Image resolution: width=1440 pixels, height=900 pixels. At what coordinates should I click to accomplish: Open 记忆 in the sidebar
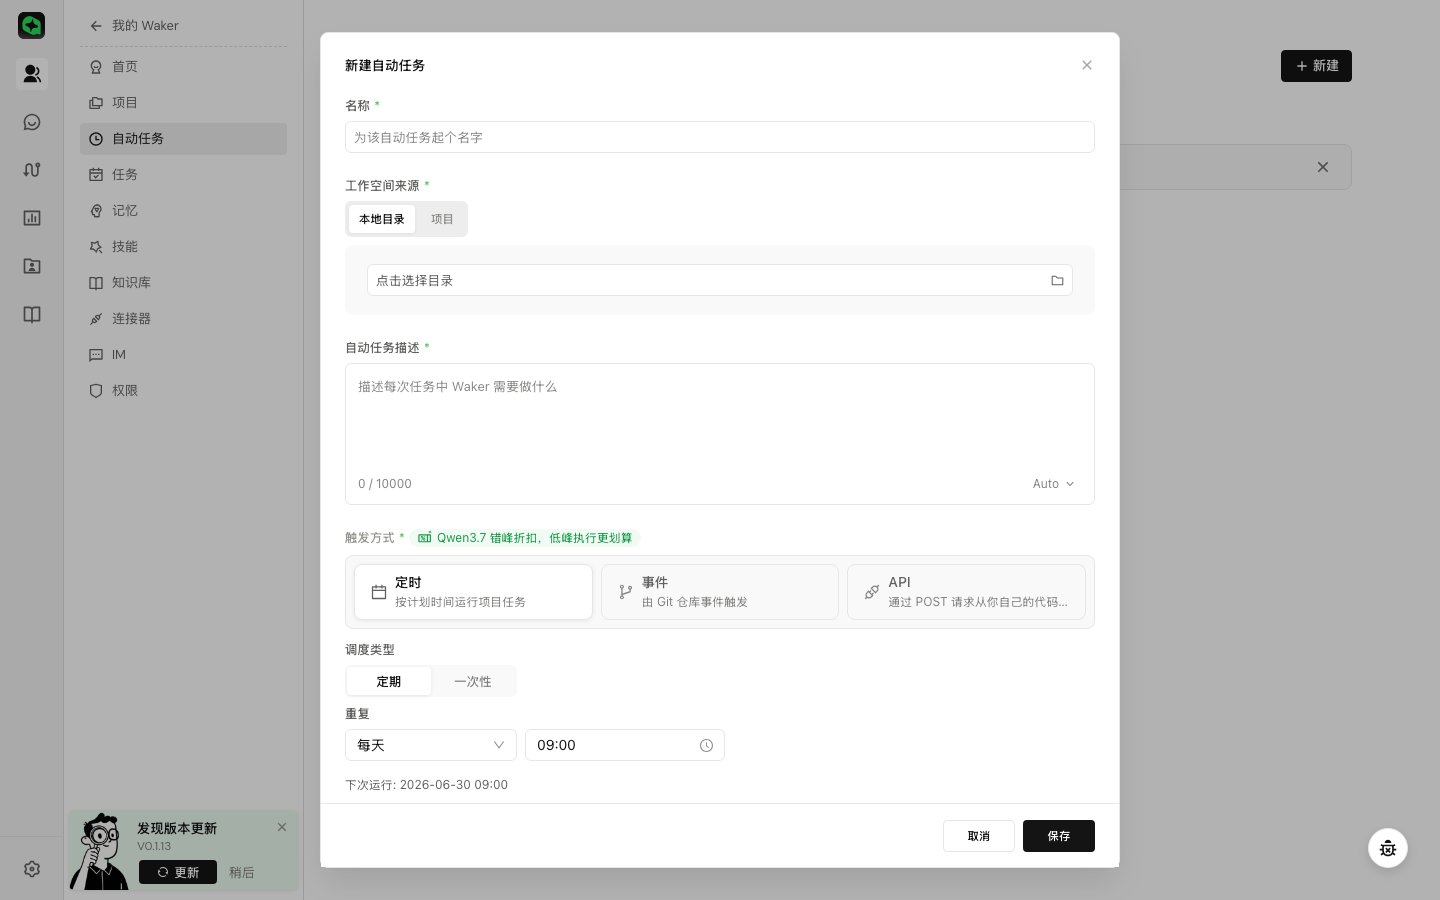point(183,211)
